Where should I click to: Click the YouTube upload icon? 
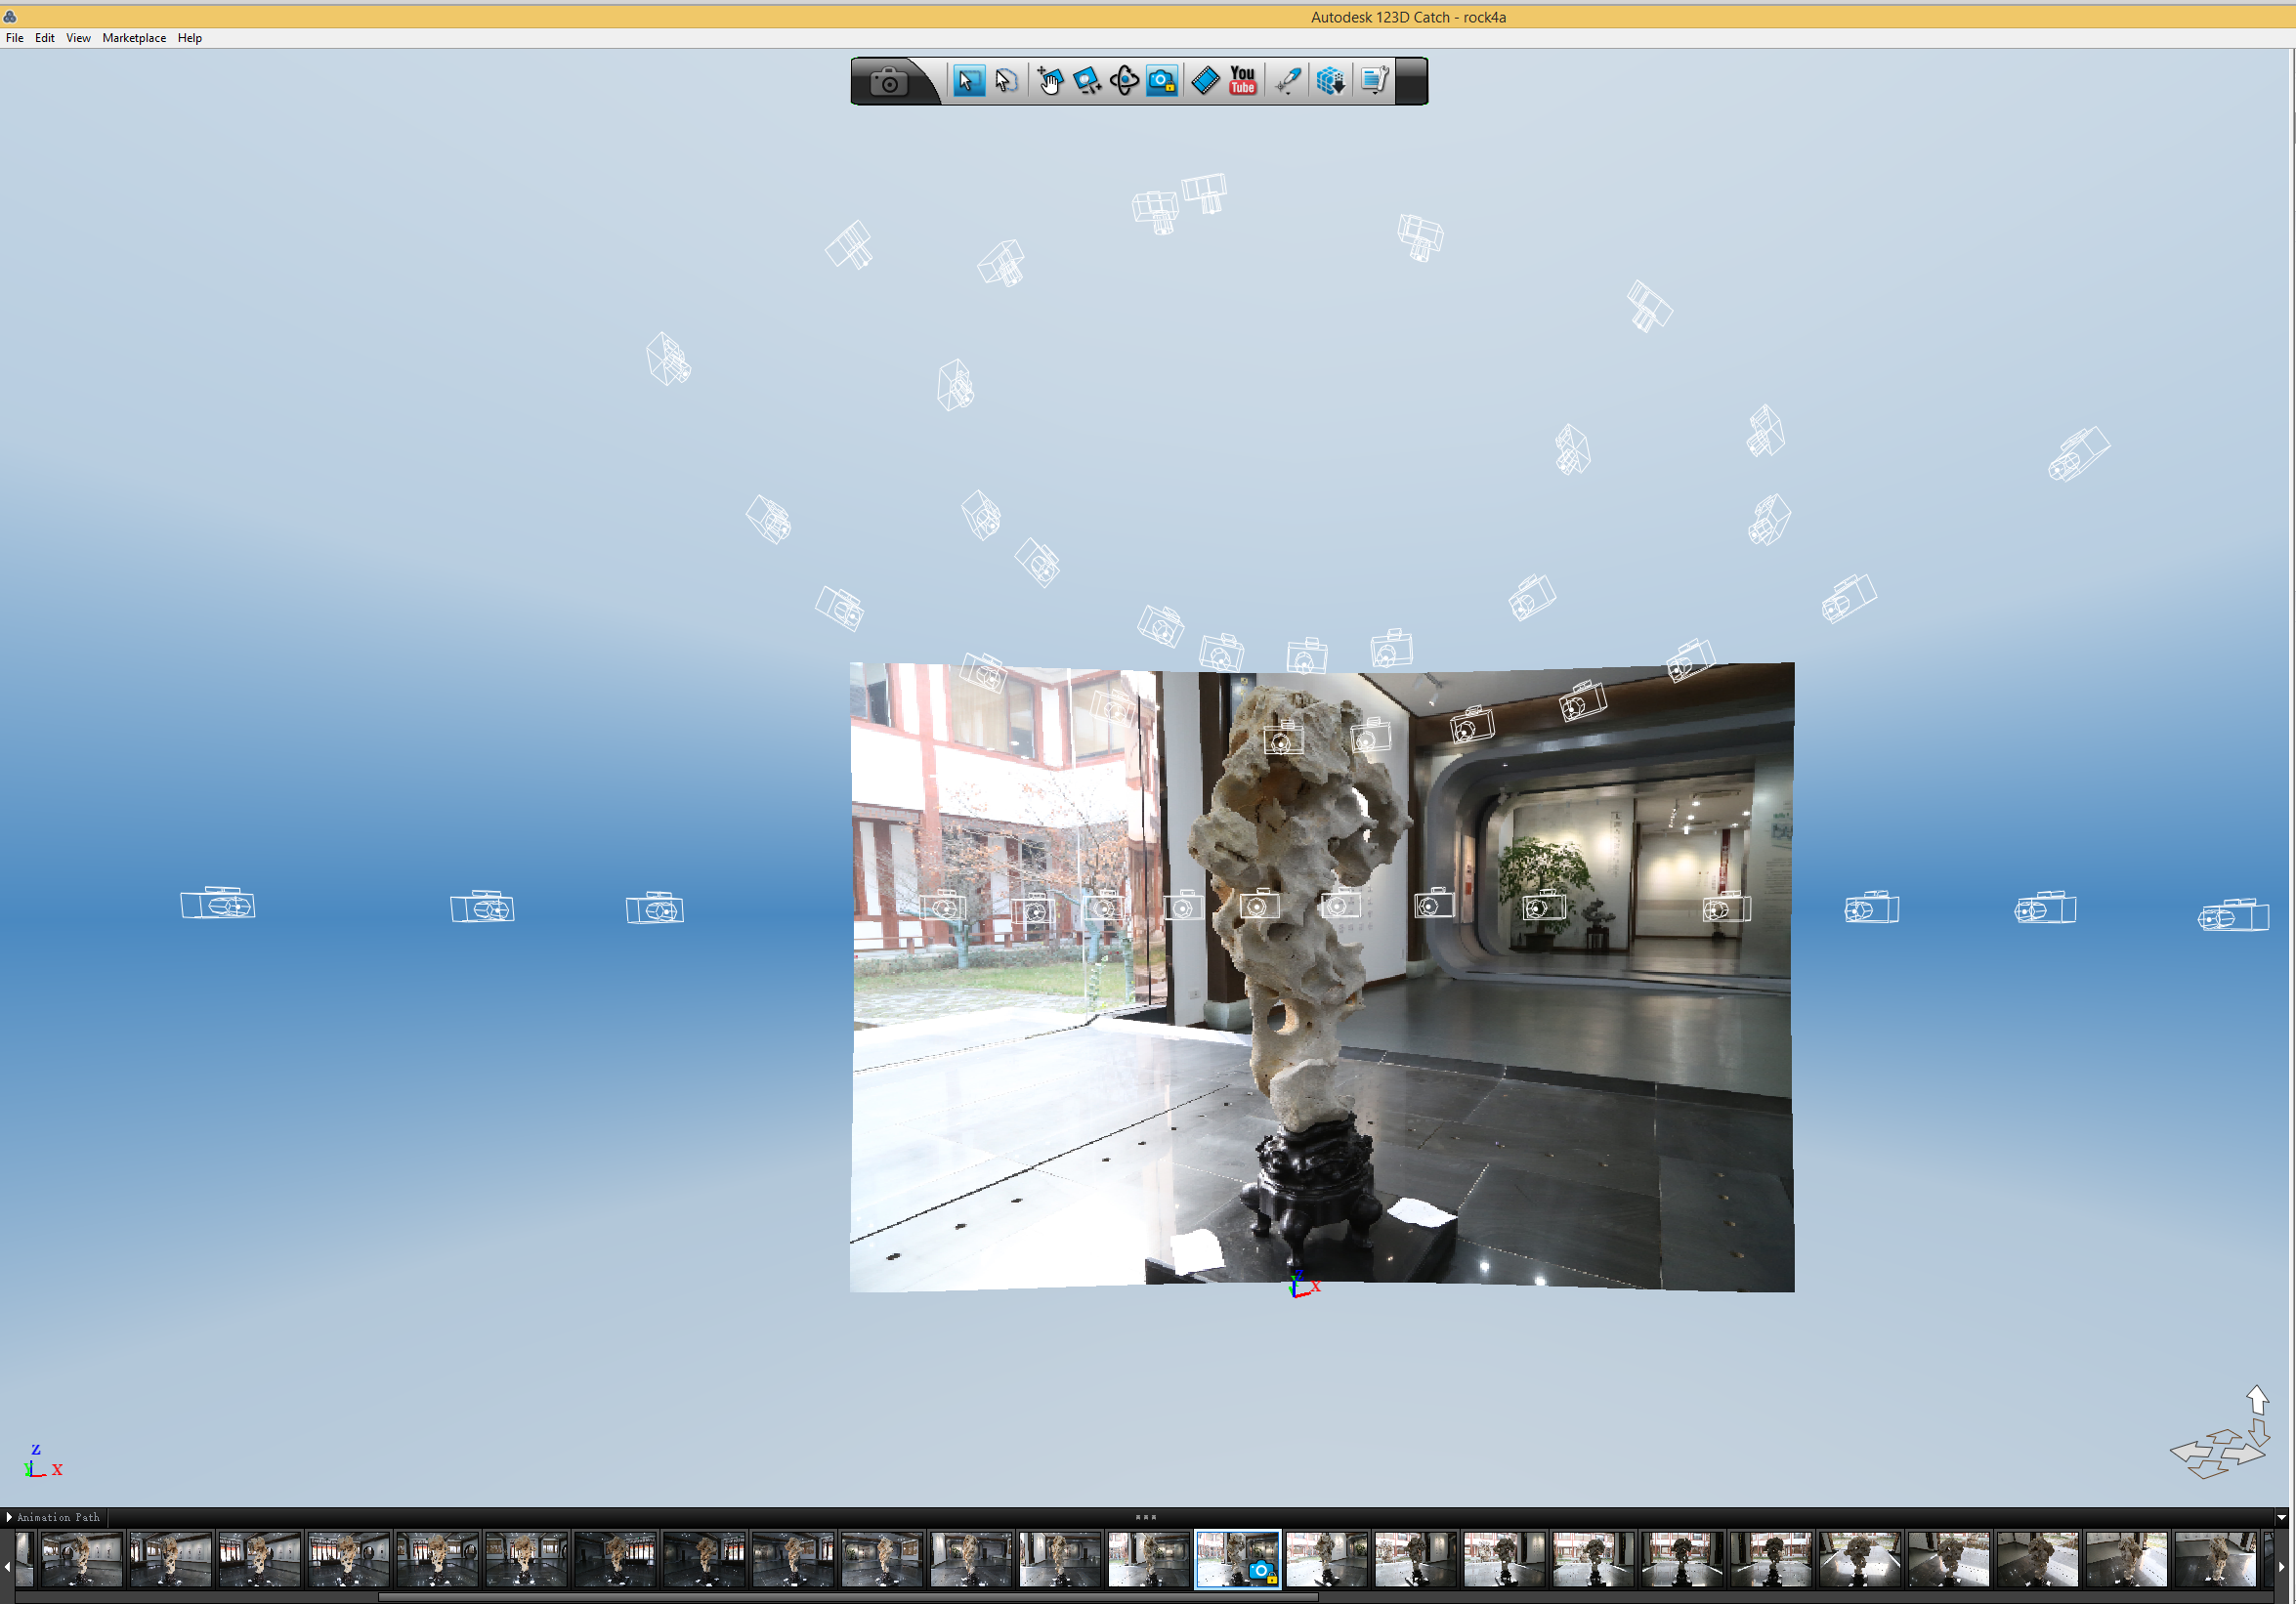click(x=1243, y=81)
